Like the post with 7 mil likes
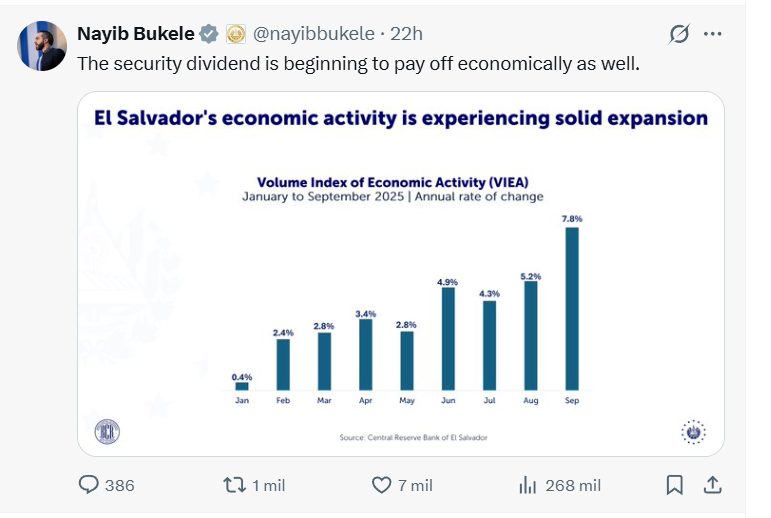Viewport: 771px width, 518px height. tap(382, 485)
